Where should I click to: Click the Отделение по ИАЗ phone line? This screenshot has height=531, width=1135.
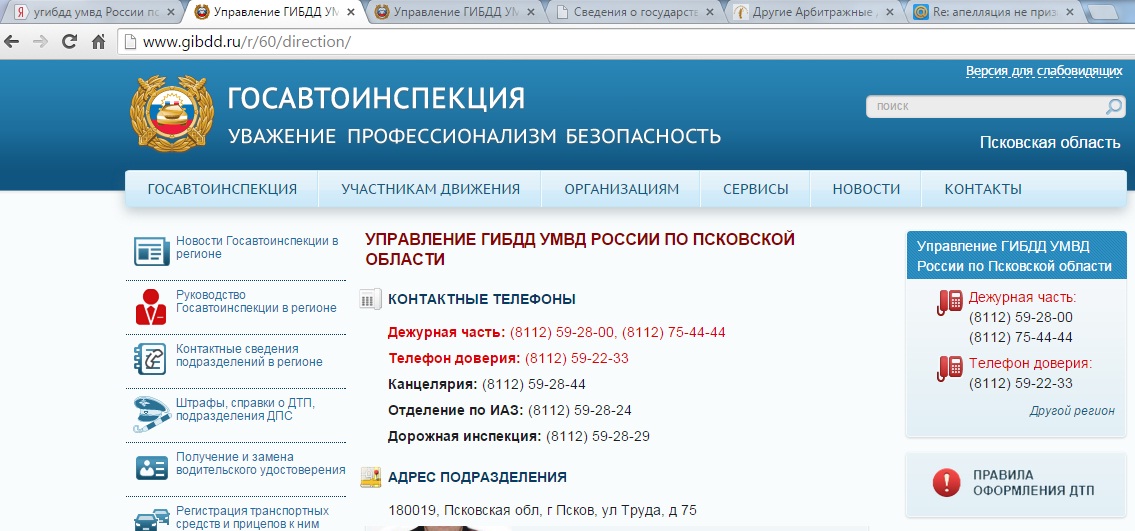coord(510,410)
